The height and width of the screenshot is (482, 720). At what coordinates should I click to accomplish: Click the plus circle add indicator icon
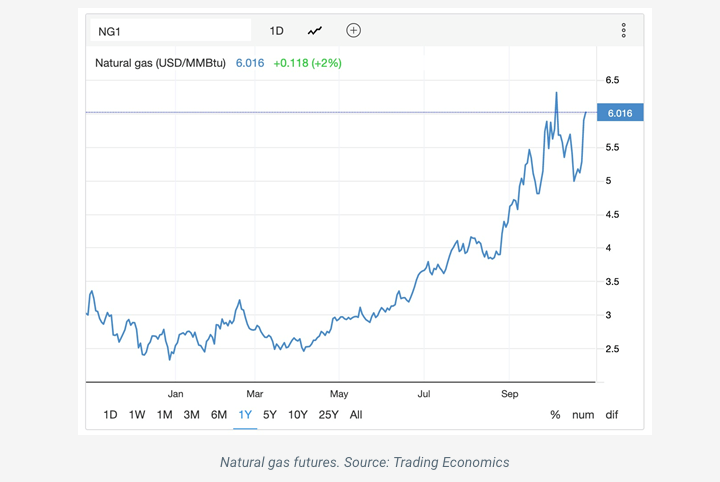pyautogui.click(x=353, y=31)
